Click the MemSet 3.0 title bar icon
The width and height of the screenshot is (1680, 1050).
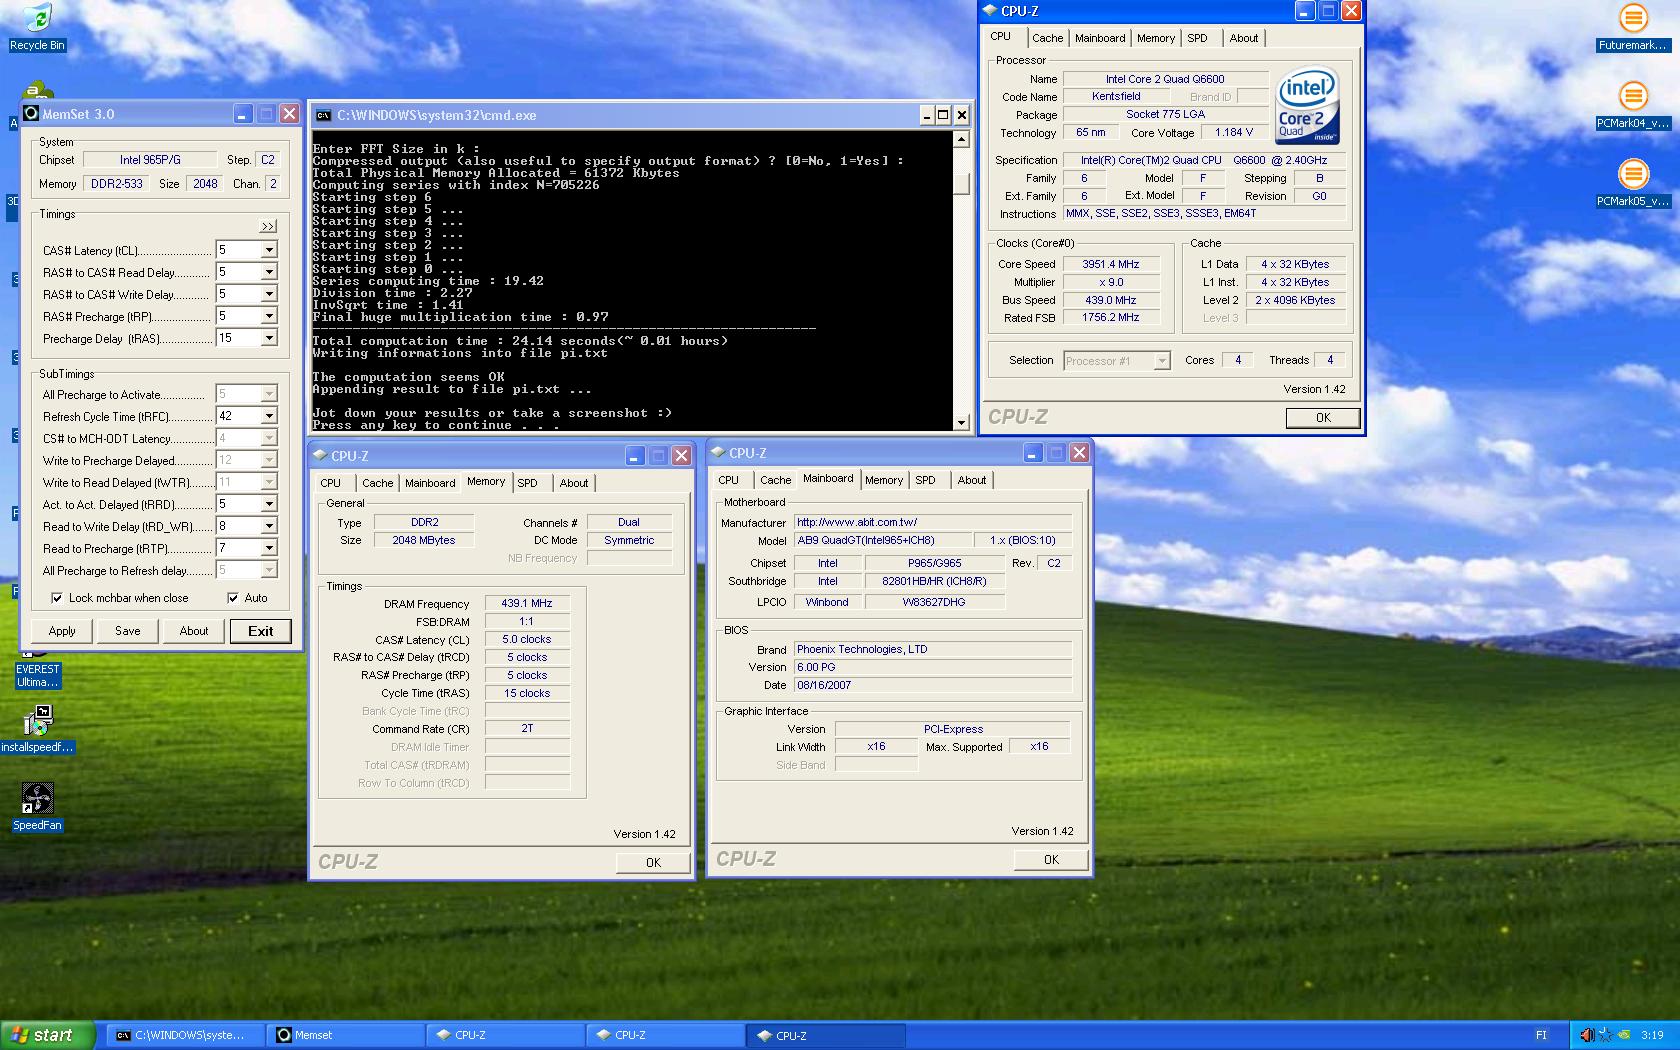pyautogui.click(x=32, y=114)
